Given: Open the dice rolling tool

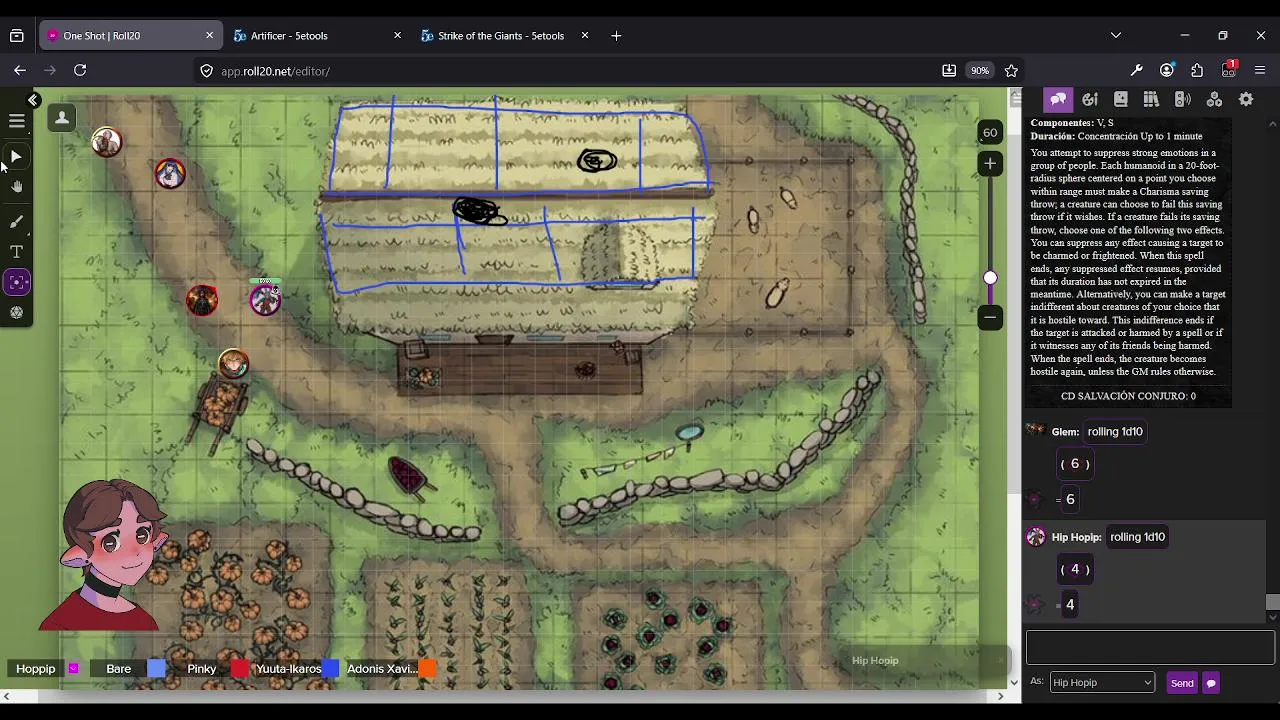Looking at the screenshot, I should click(x=17, y=313).
